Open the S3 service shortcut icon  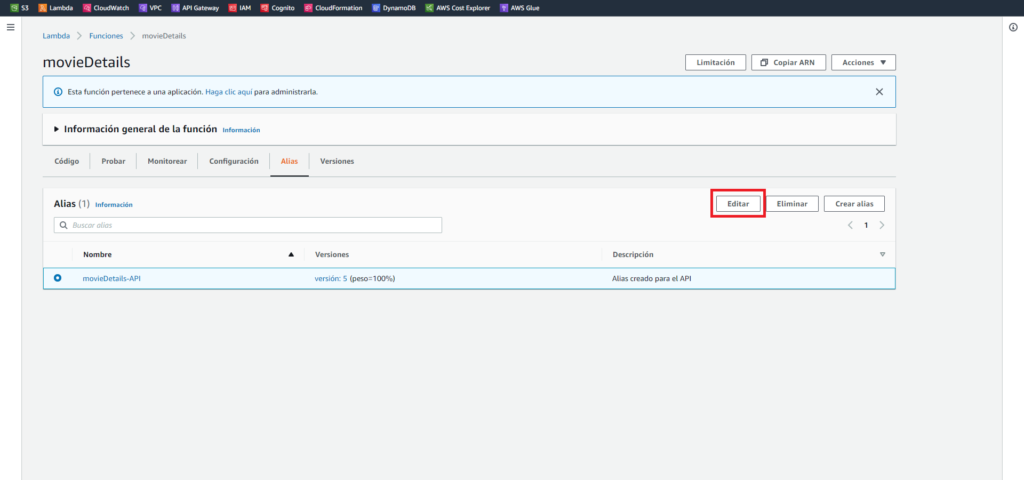(x=15, y=7)
